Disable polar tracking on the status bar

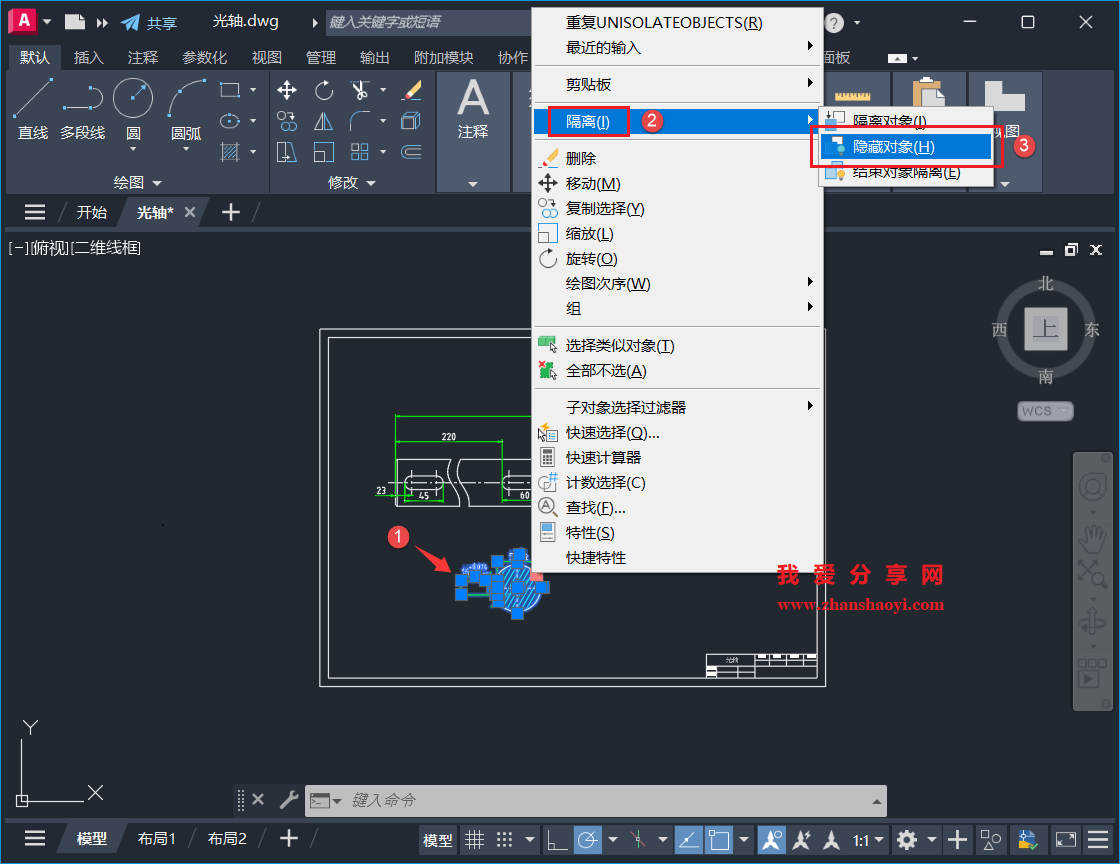586,840
